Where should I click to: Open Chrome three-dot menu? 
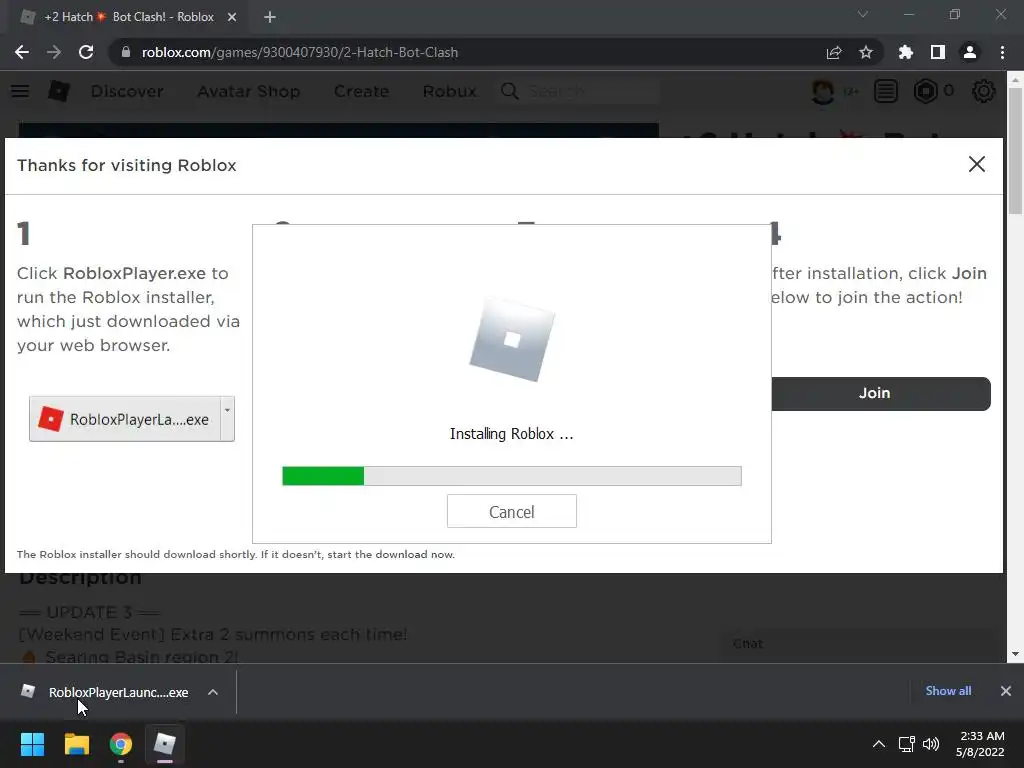coord(1002,52)
